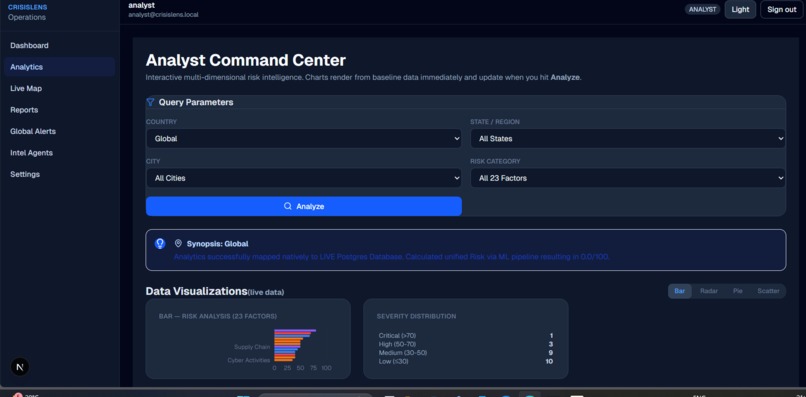Open Intel Agents page

(x=31, y=153)
